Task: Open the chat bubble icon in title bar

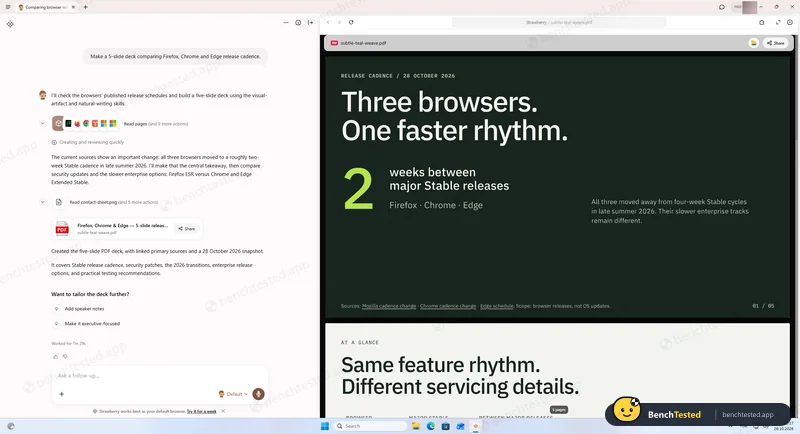Action: (x=722, y=7)
